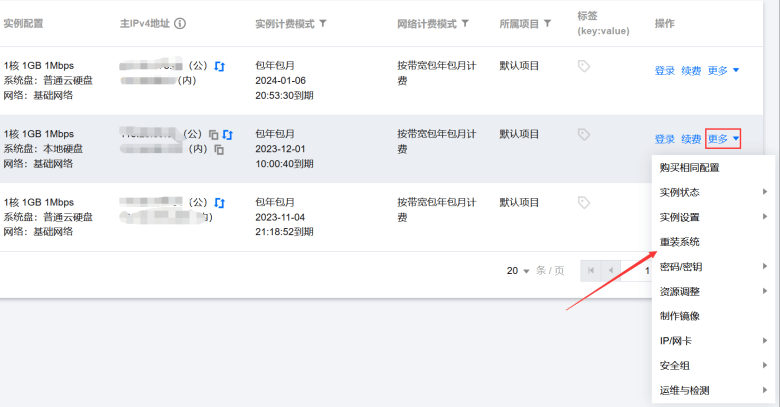Open the 实例计费模式 filter icon

(x=323, y=23)
